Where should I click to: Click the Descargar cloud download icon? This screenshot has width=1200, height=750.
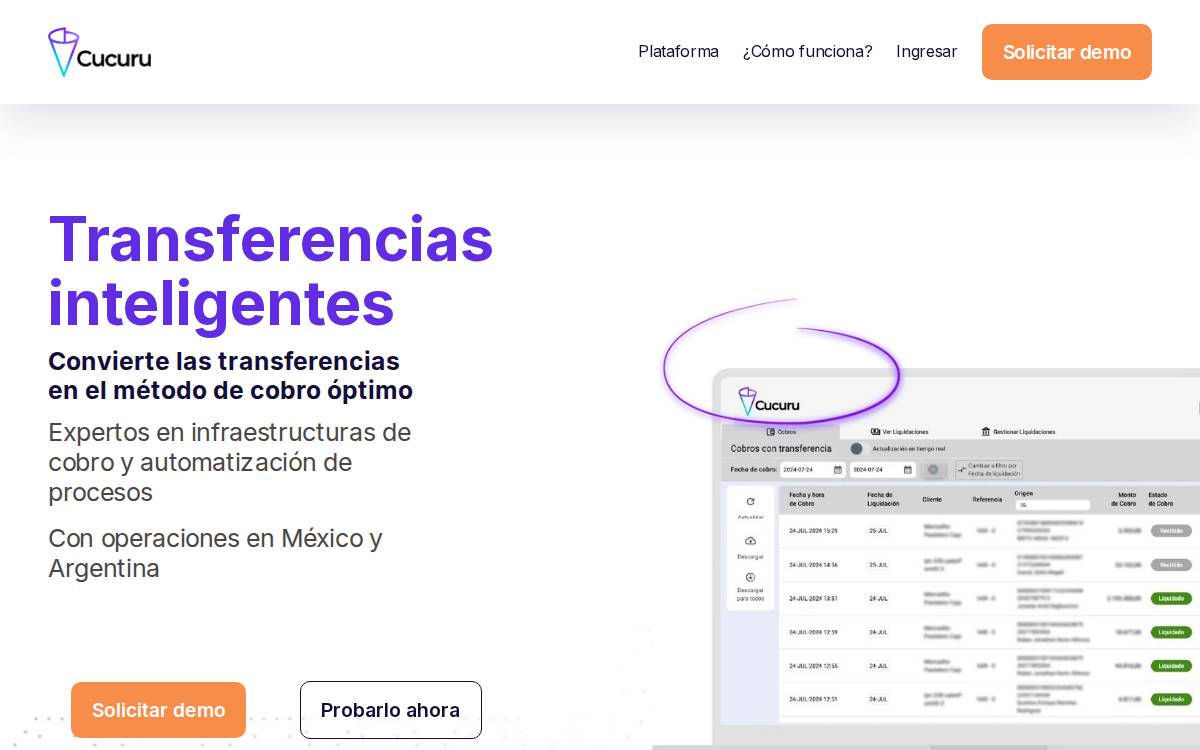750,541
